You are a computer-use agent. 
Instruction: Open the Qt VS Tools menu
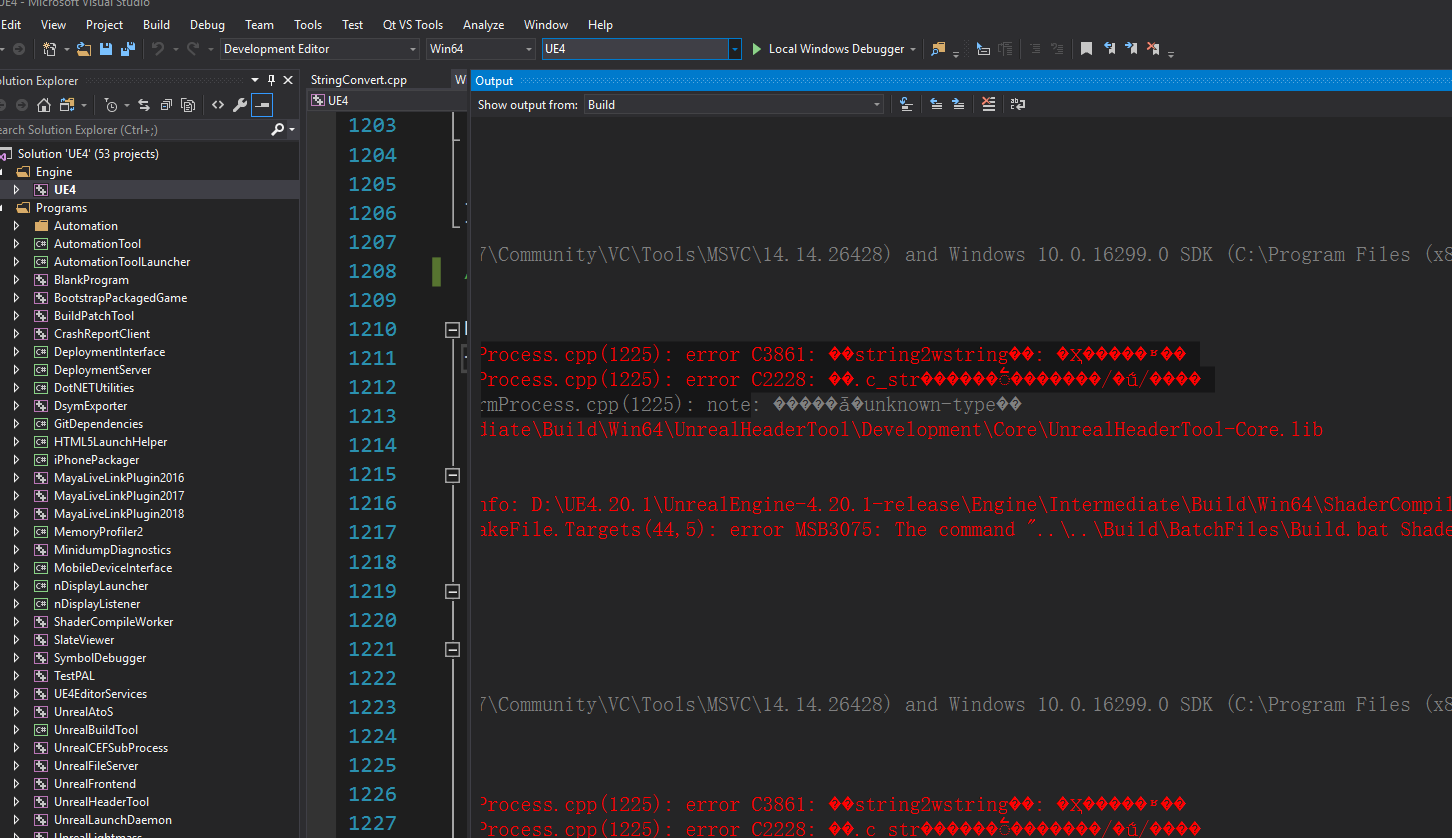[x=413, y=24]
